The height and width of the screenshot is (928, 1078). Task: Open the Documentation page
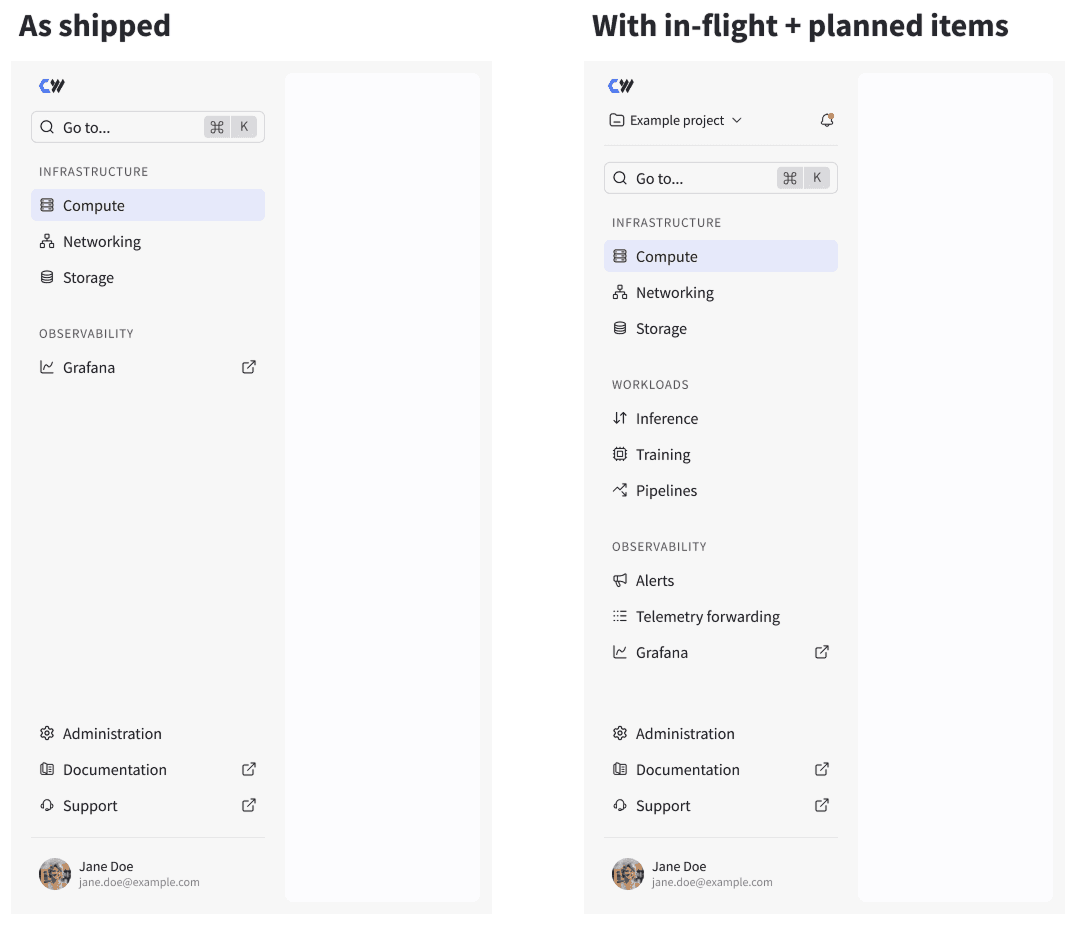688,769
